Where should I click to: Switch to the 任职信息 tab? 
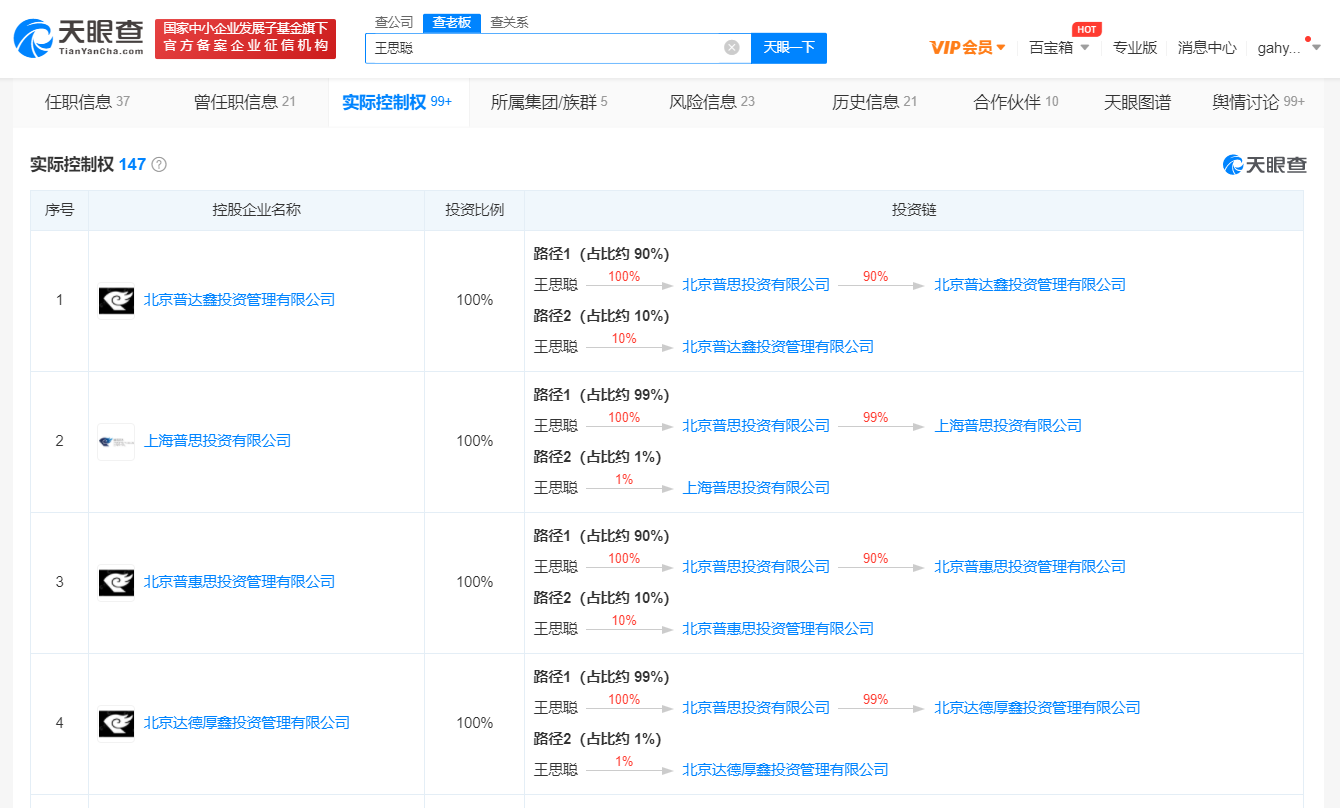[x=87, y=102]
